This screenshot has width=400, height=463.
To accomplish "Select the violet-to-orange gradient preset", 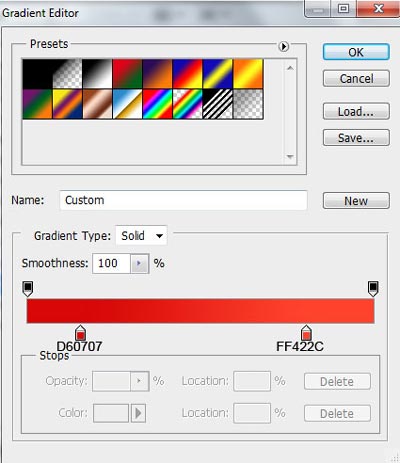I will click(x=157, y=74).
